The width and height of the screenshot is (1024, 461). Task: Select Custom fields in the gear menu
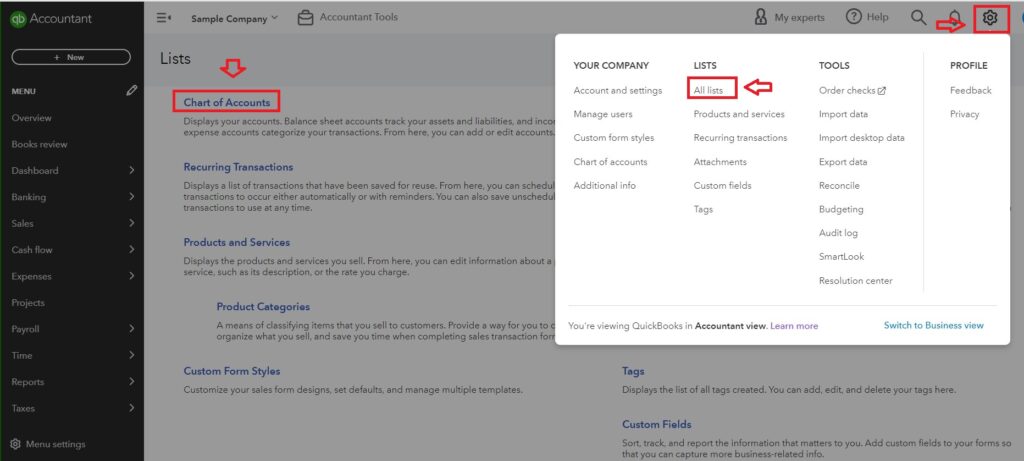[722, 185]
